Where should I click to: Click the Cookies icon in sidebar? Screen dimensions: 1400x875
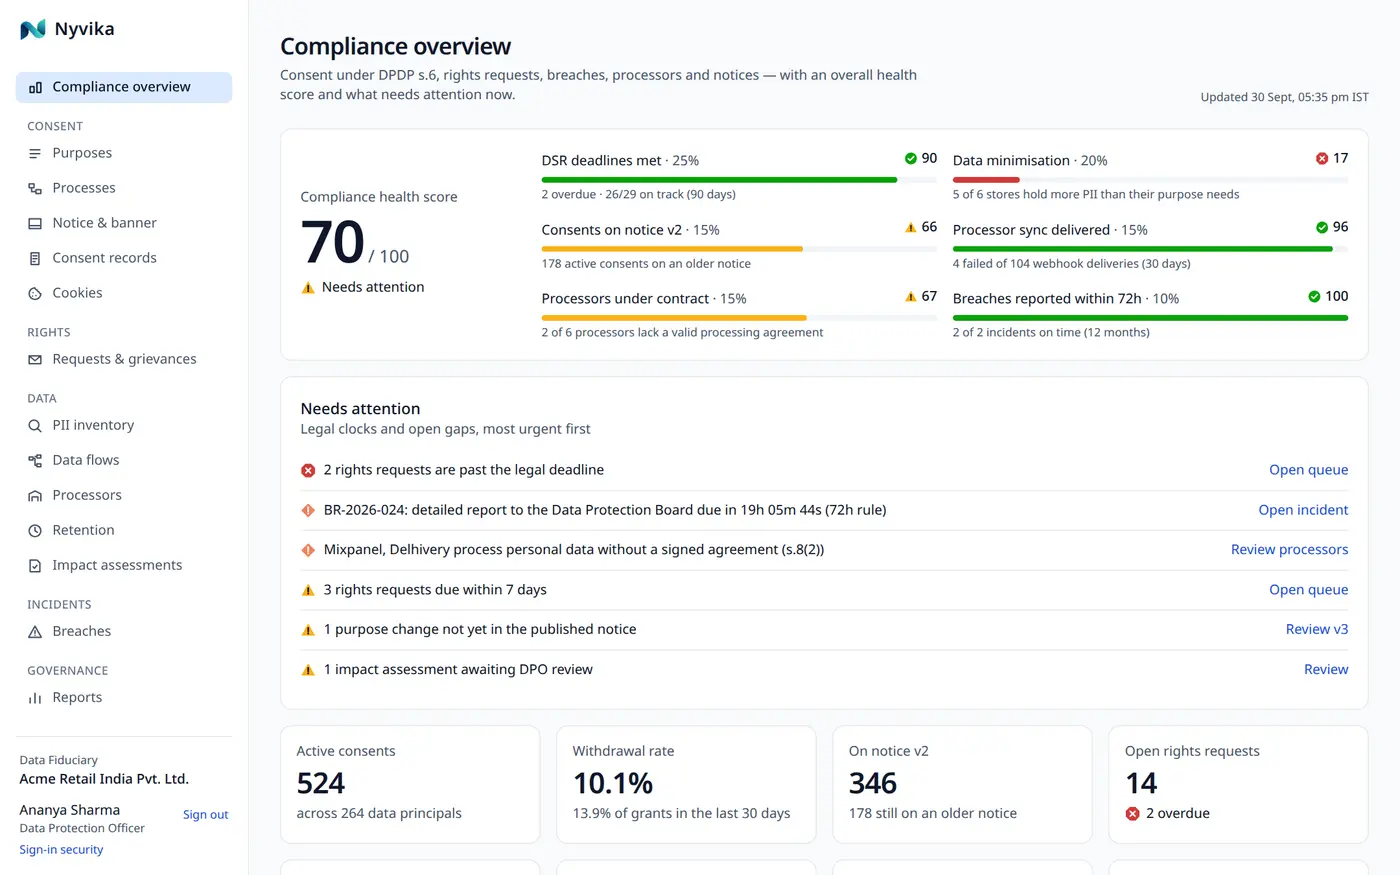click(35, 293)
